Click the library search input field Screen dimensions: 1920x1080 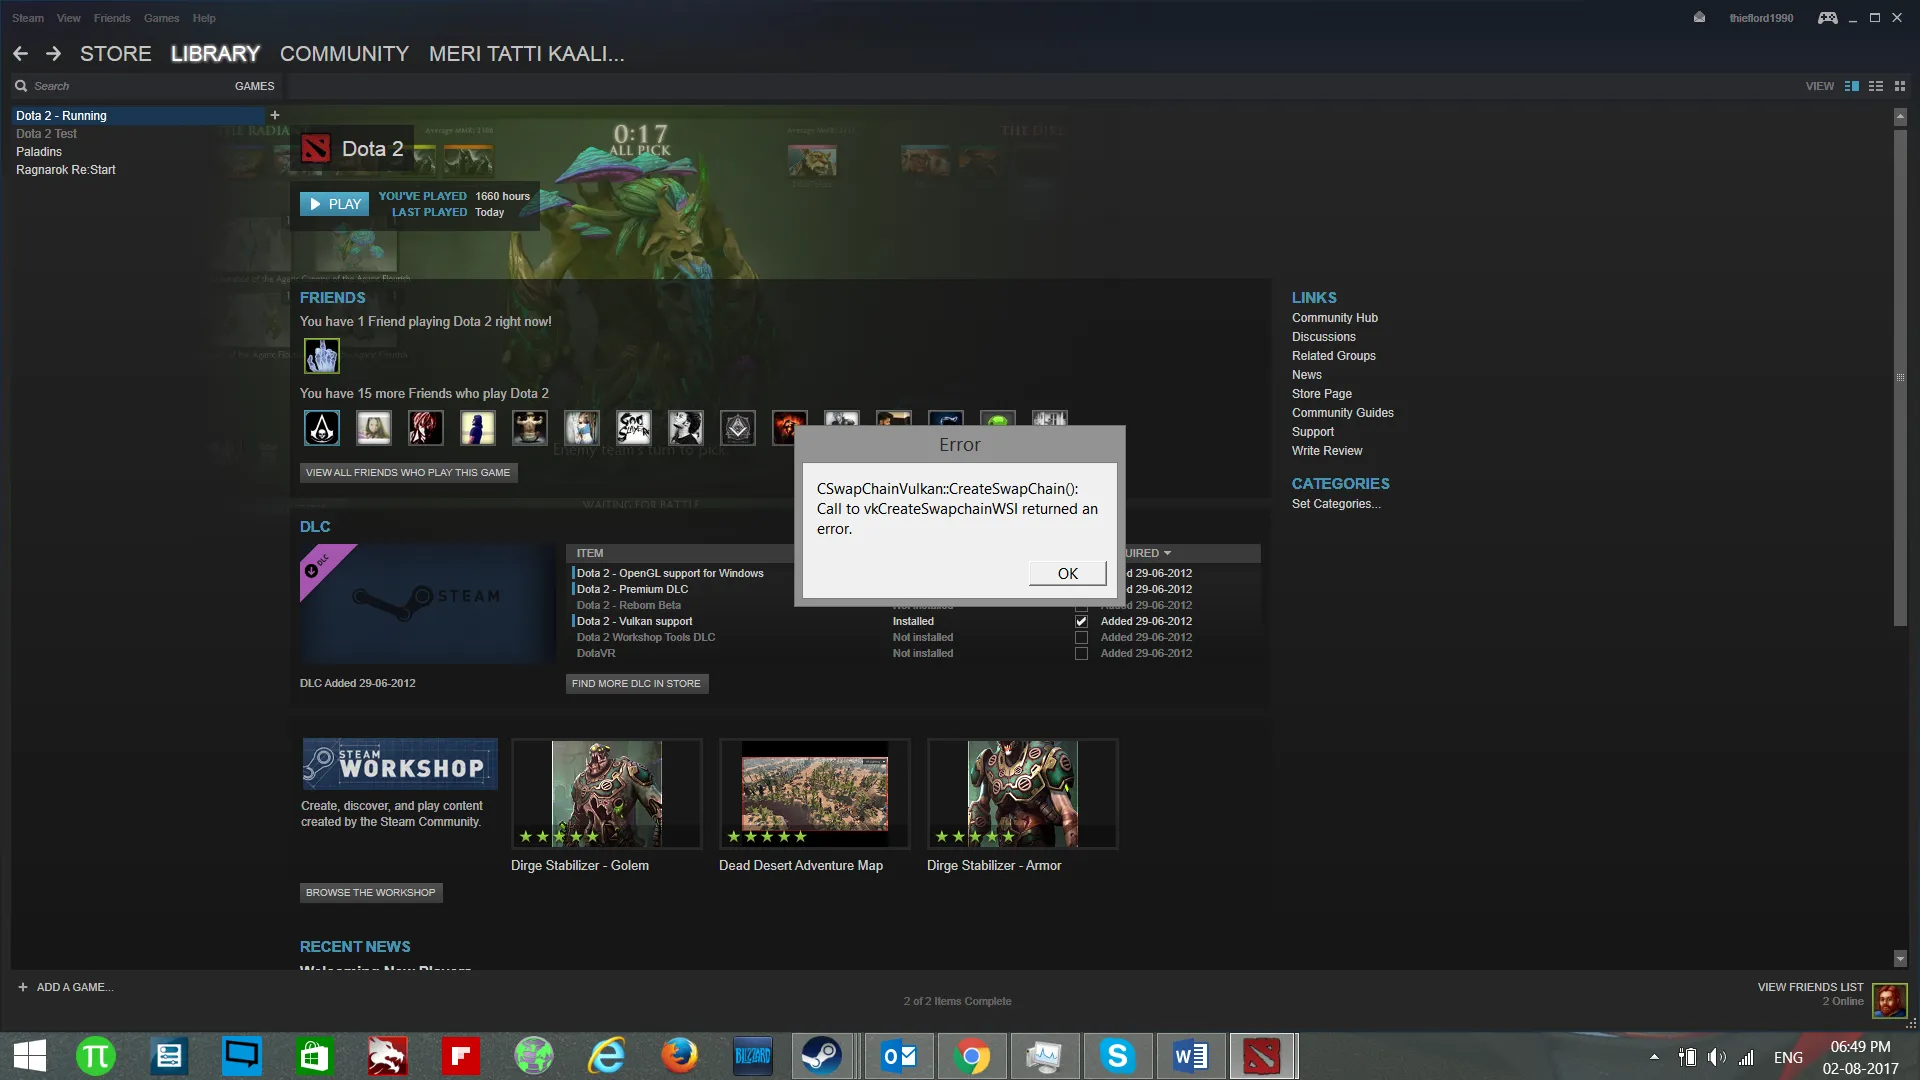pos(120,86)
